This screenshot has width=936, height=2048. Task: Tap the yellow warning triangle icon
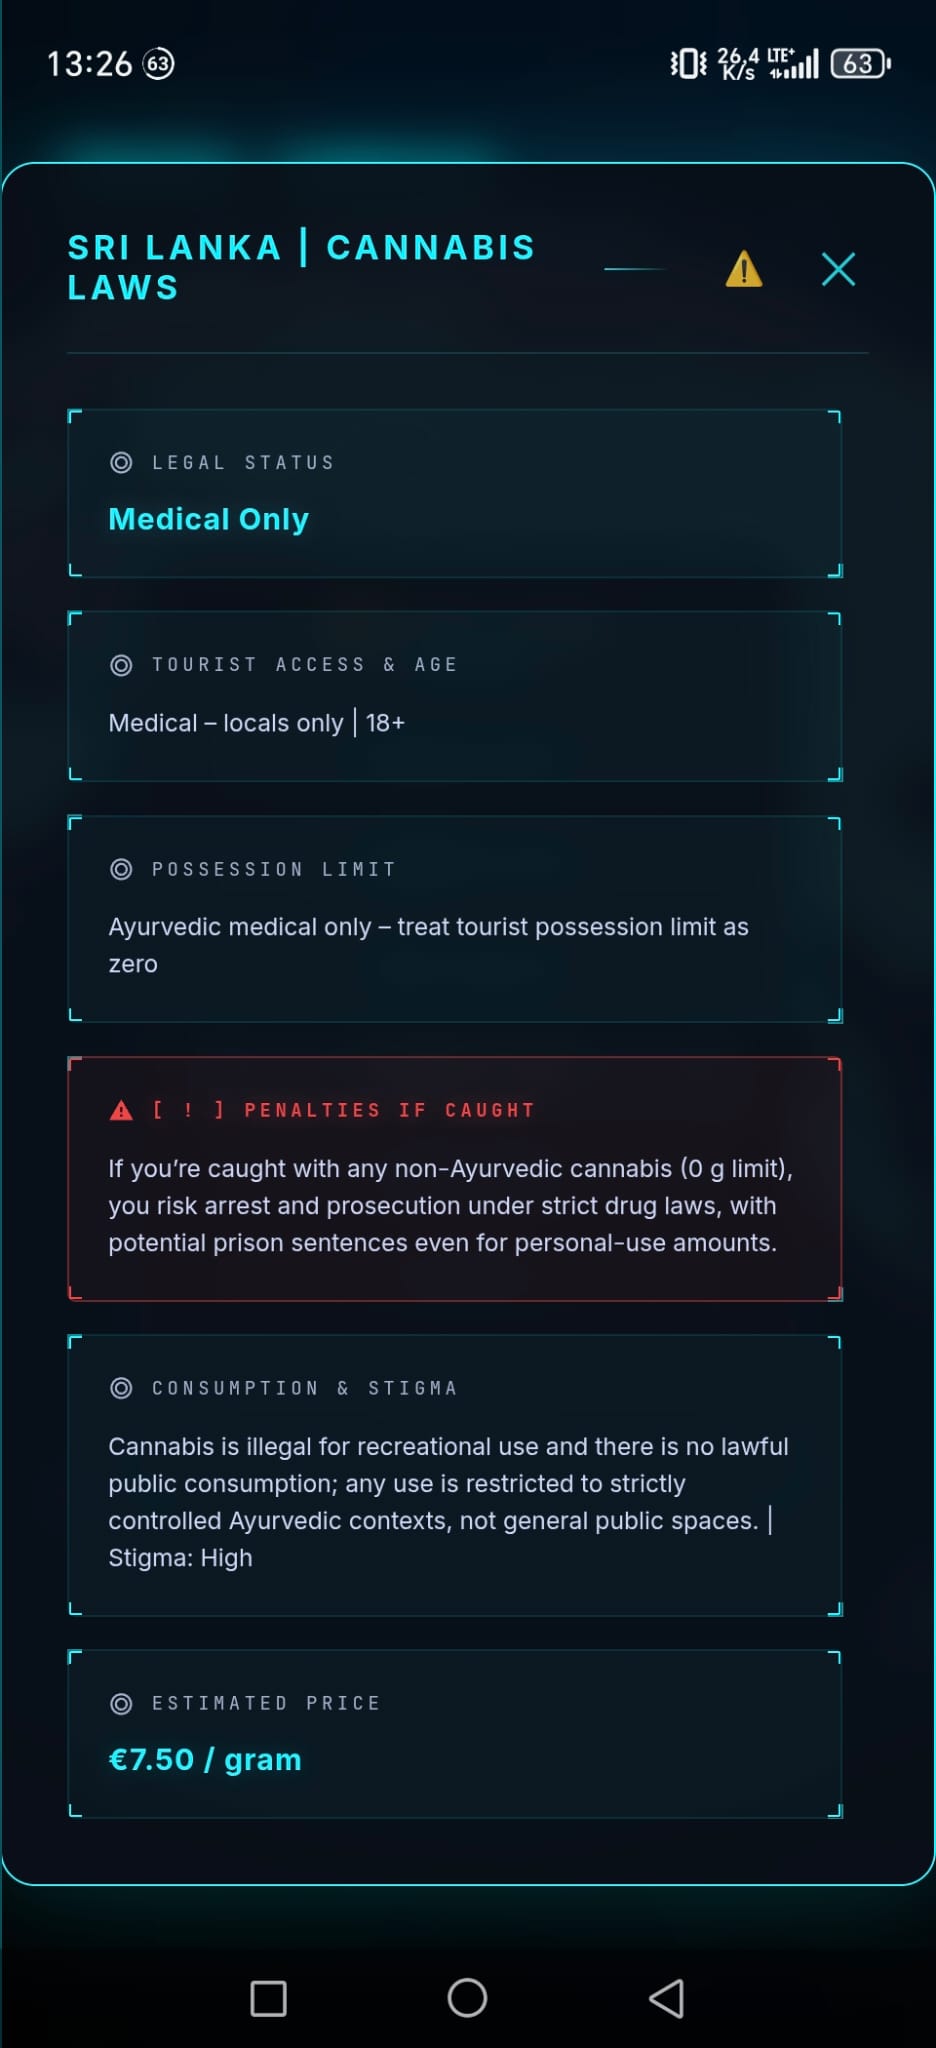pos(744,269)
